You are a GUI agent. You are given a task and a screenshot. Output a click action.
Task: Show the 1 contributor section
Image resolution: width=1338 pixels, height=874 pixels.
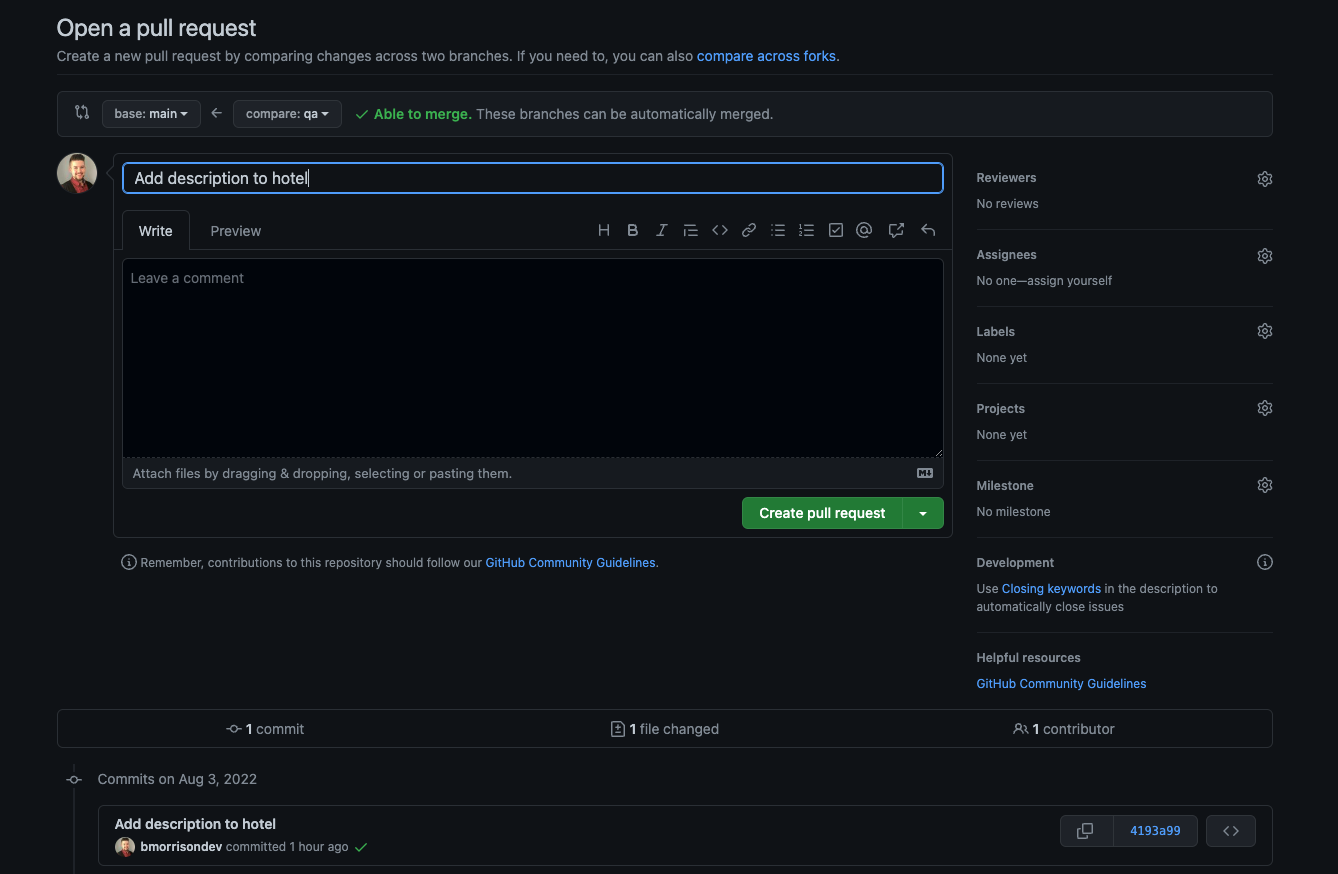pyautogui.click(x=1064, y=729)
